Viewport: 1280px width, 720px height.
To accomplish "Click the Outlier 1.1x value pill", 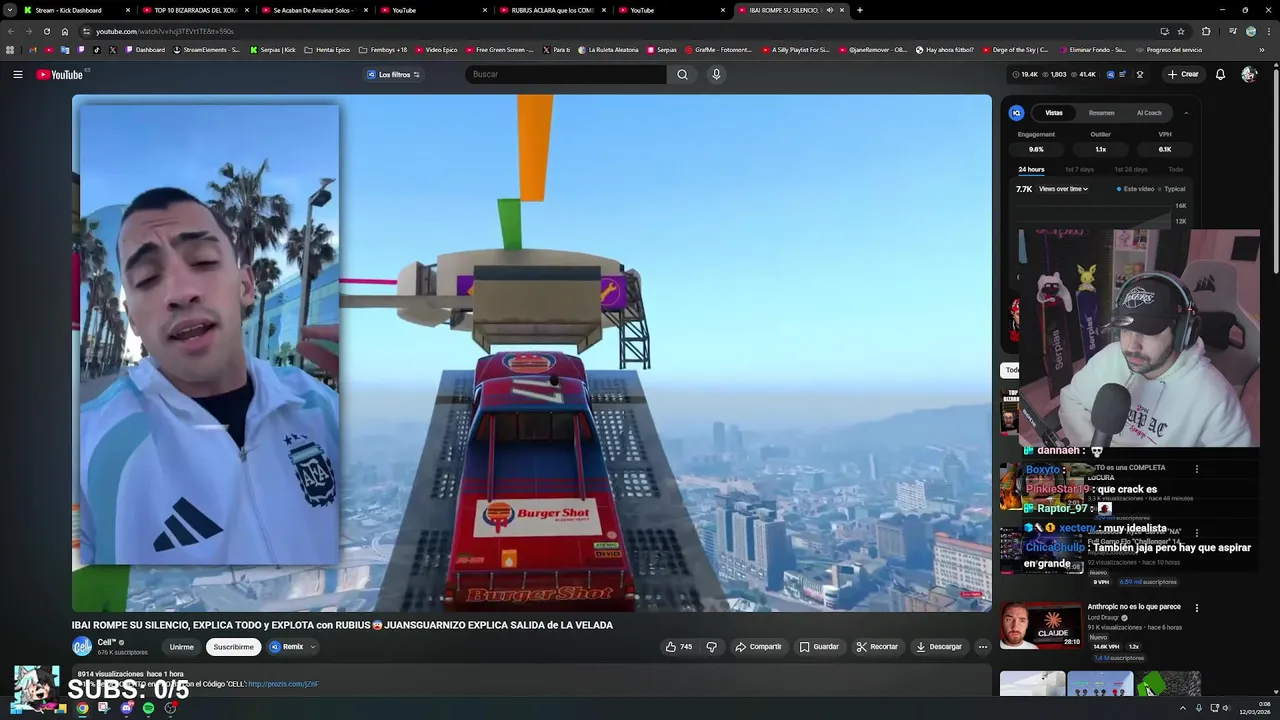I will point(1100,149).
